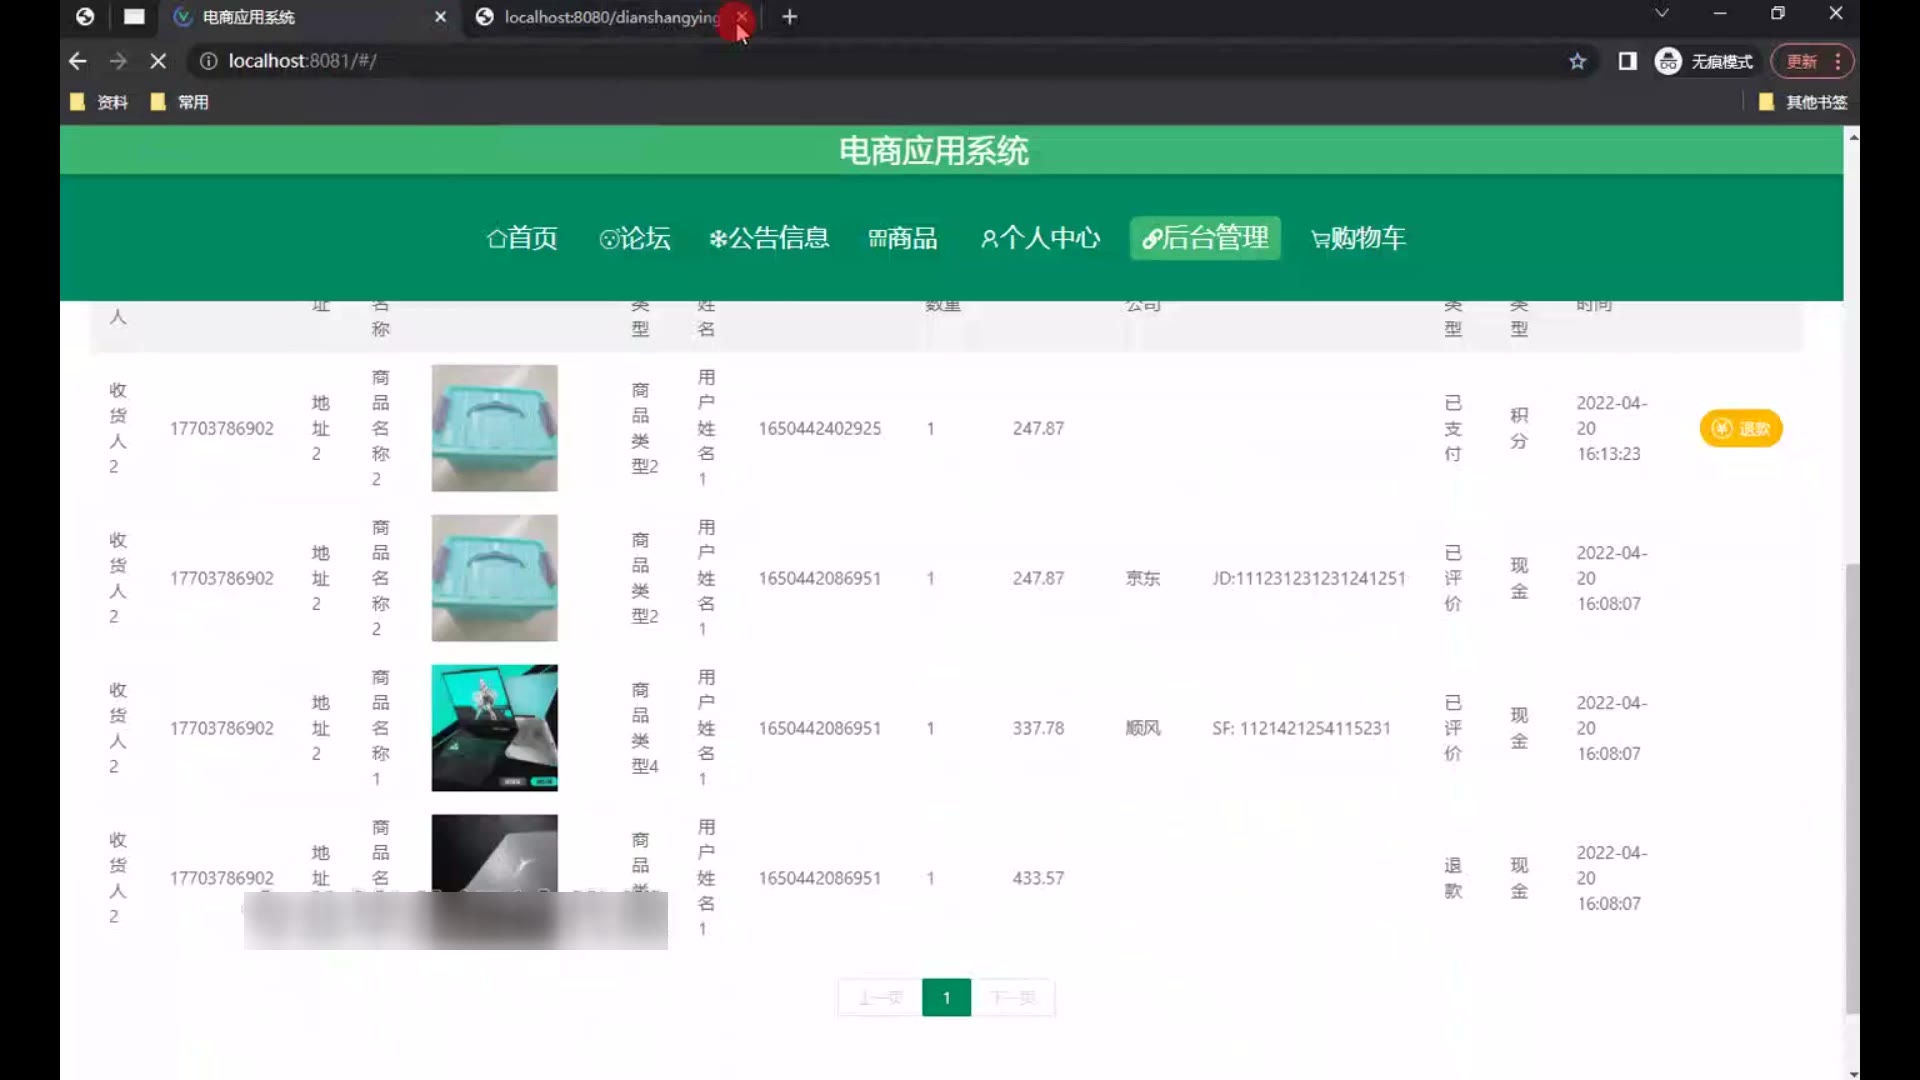
Task: Select 公告信息 announcements menu
Action: click(768, 238)
